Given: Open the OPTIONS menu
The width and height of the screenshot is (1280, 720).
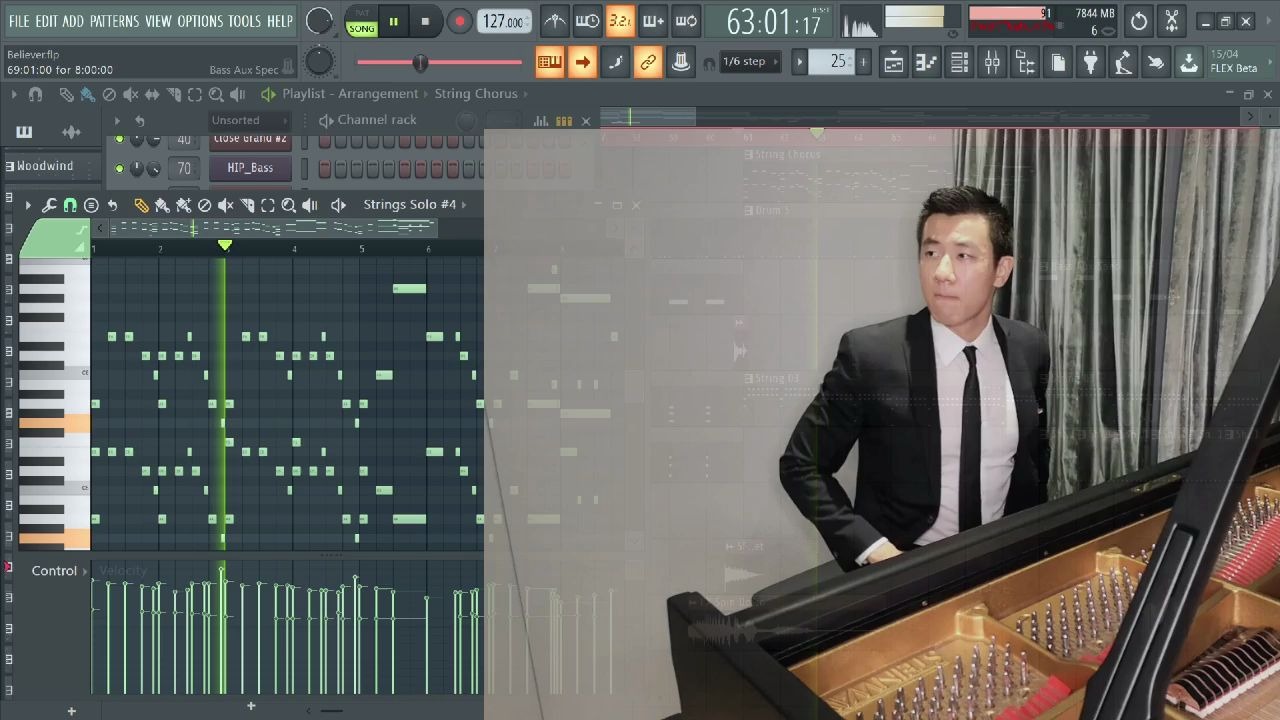Looking at the screenshot, I should [x=200, y=21].
